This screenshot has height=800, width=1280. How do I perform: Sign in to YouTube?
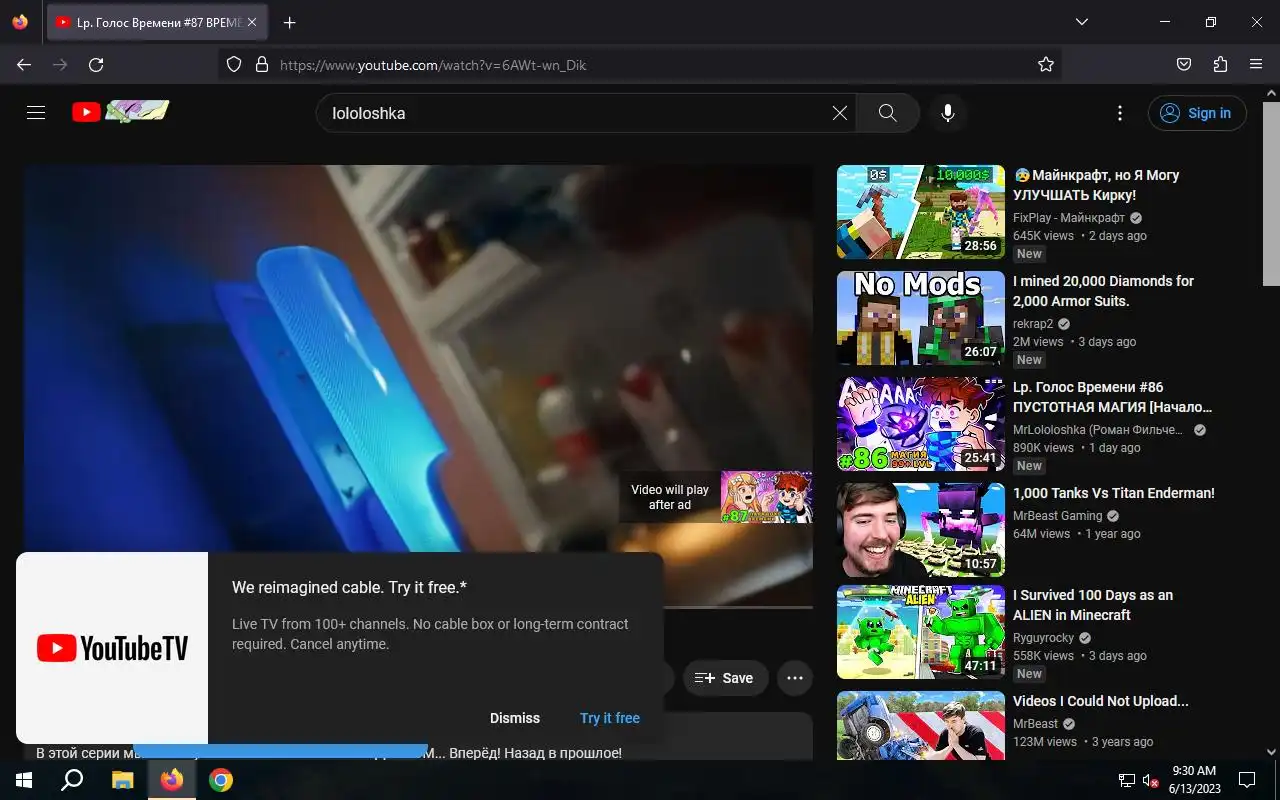[x=1197, y=113]
